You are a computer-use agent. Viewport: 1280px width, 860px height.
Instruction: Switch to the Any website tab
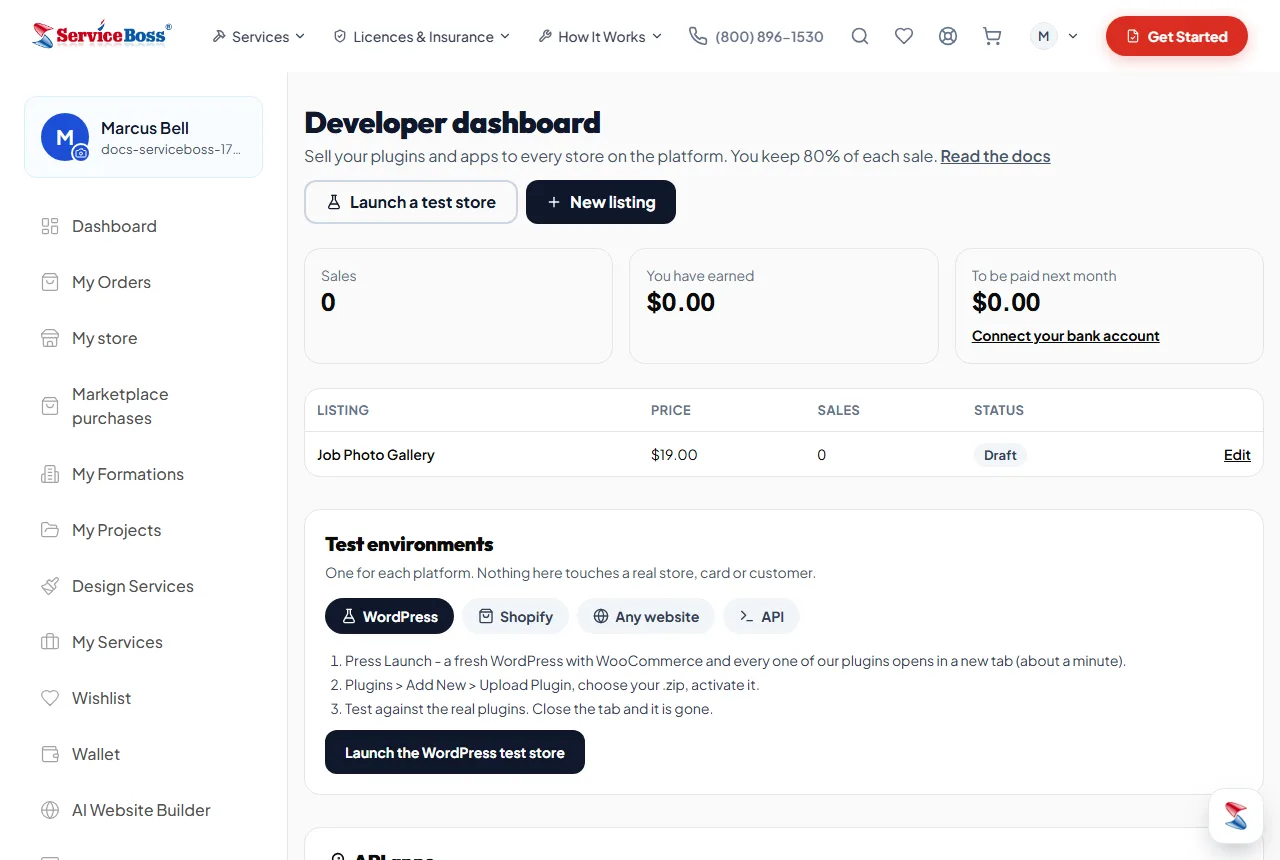tap(646, 616)
